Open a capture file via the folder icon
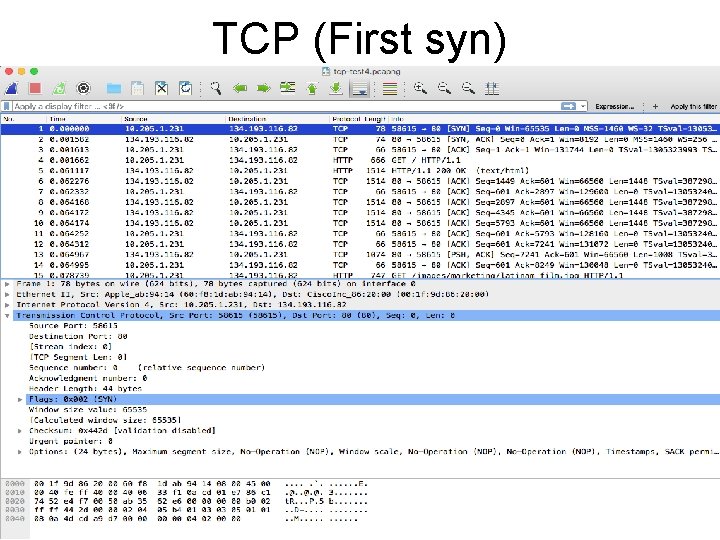This screenshot has height=540, width=720. [x=113, y=88]
